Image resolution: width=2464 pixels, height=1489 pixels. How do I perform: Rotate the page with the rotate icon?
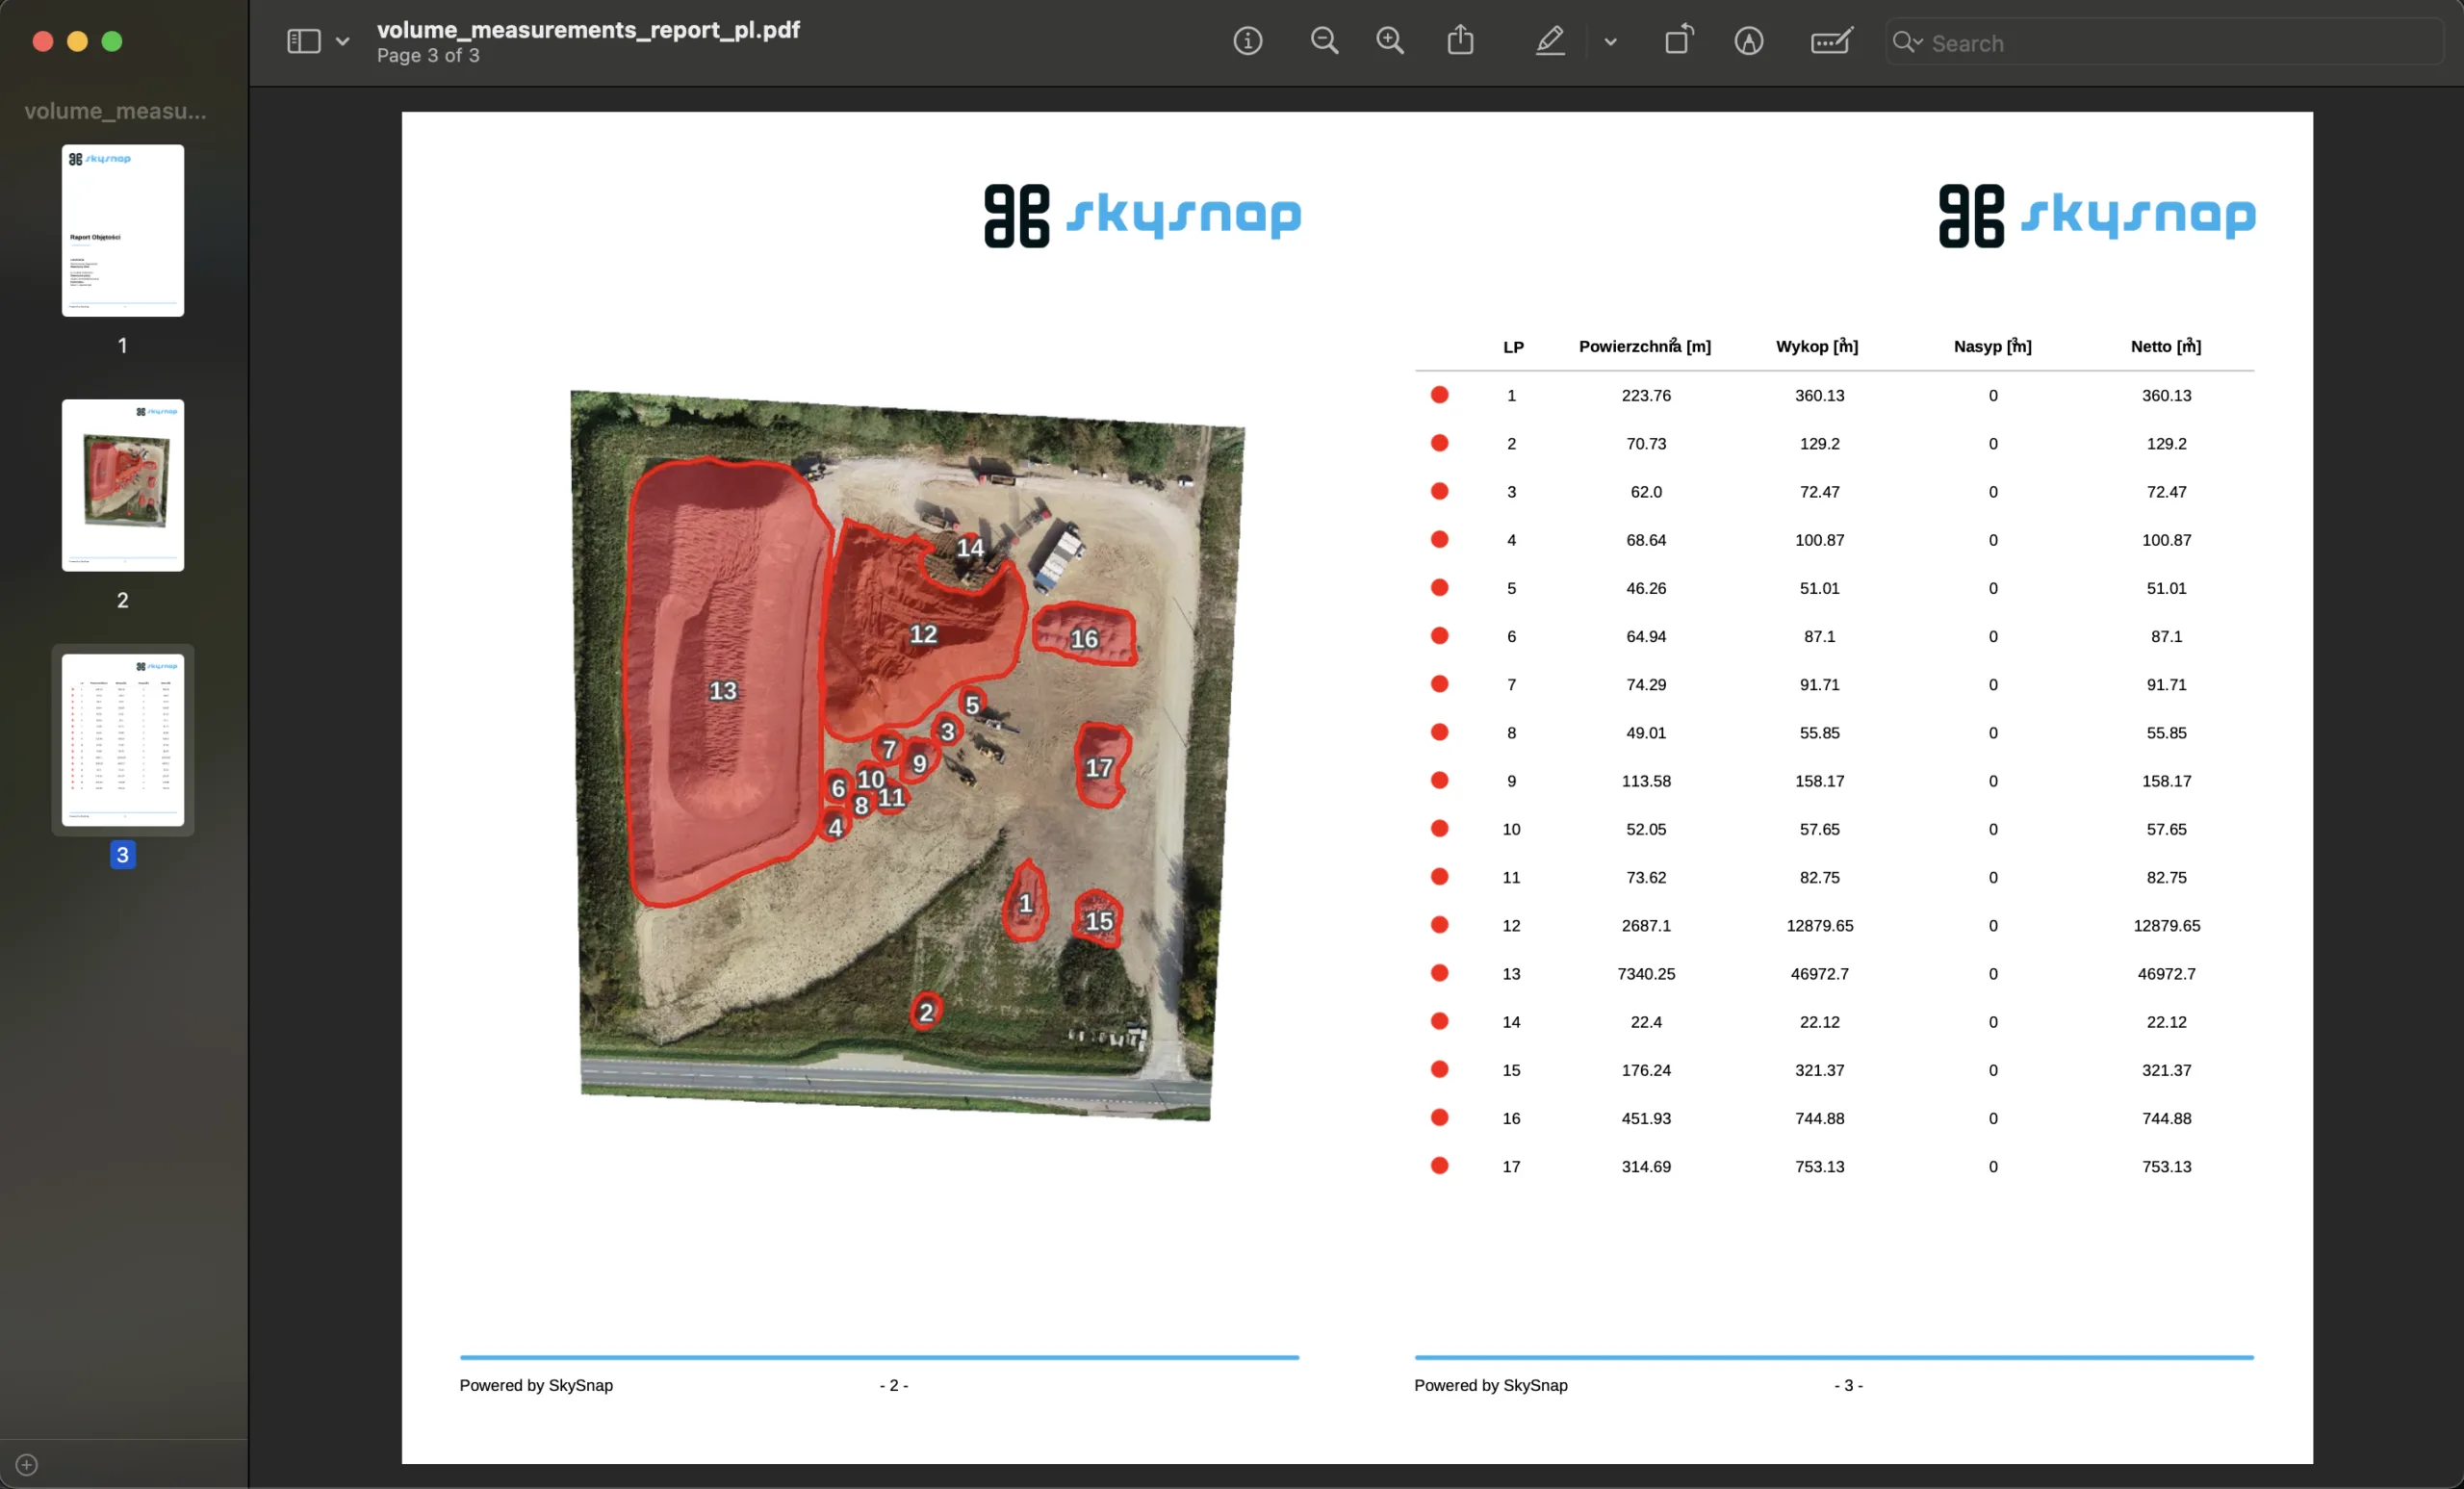tap(1678, 41)
